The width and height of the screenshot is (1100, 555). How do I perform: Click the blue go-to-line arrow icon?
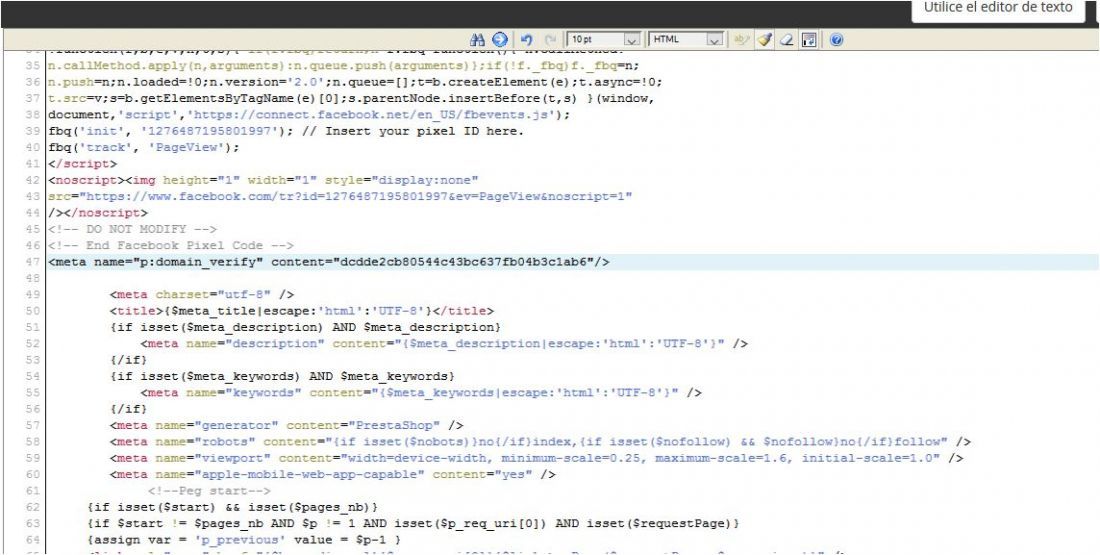[499, 40]
